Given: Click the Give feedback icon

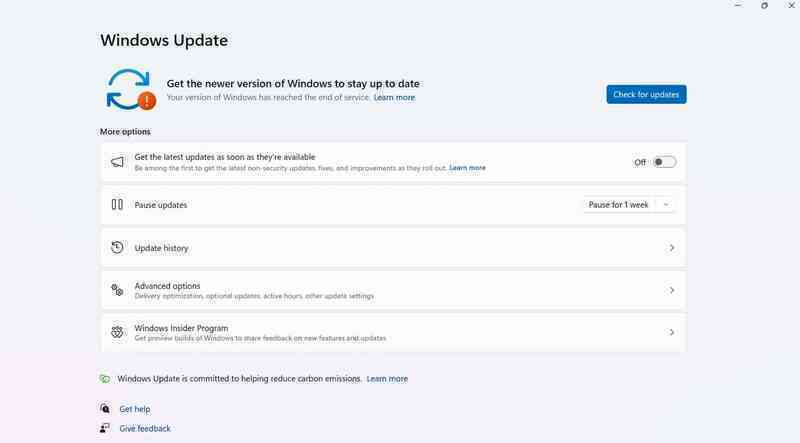Looking at the screenshot, I should pyautogui.click(x=105, y=428).
